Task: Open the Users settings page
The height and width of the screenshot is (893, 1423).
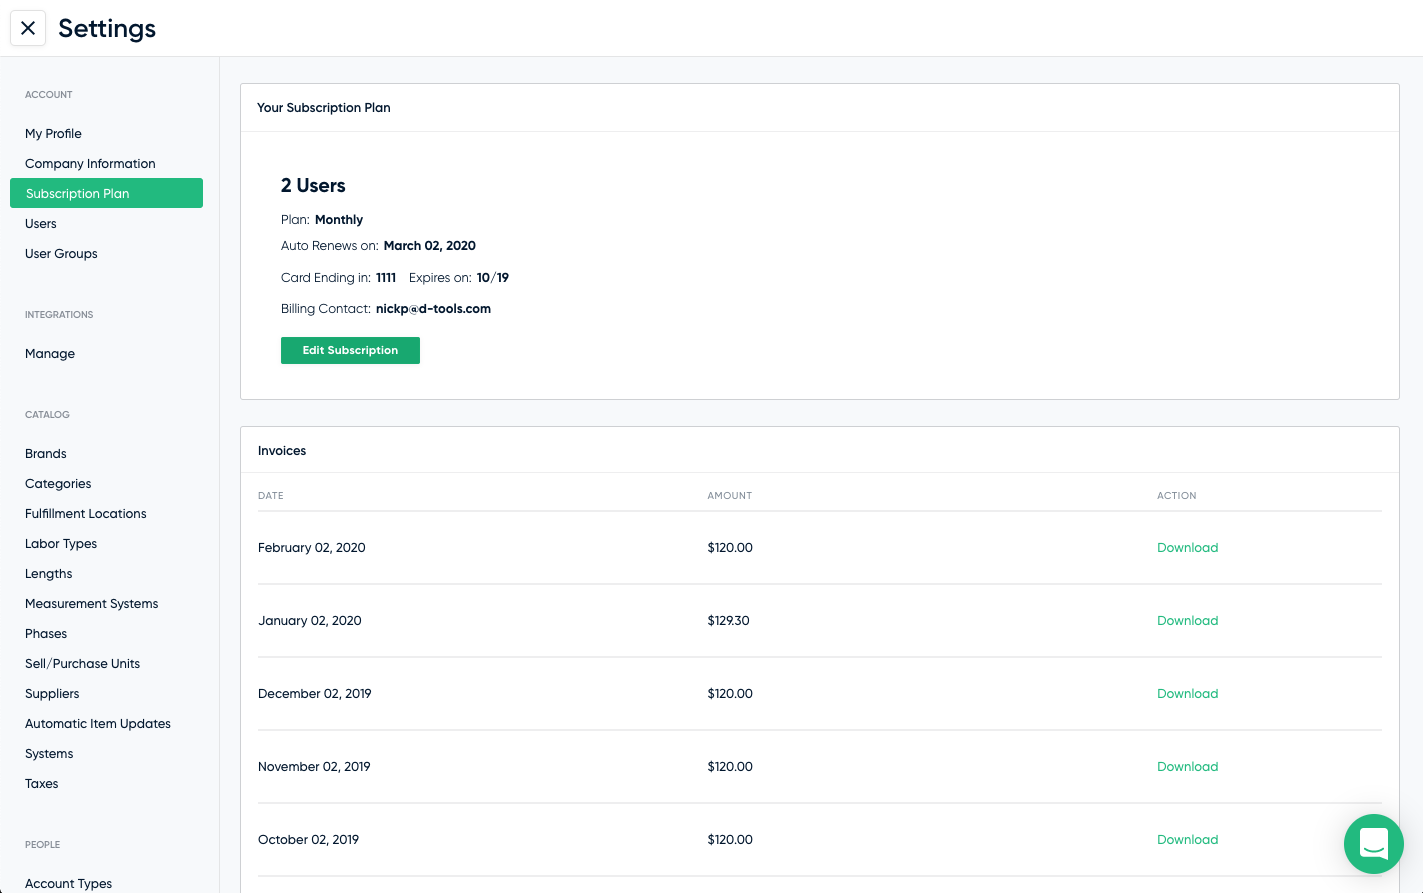Action: [x=41, y=223]
